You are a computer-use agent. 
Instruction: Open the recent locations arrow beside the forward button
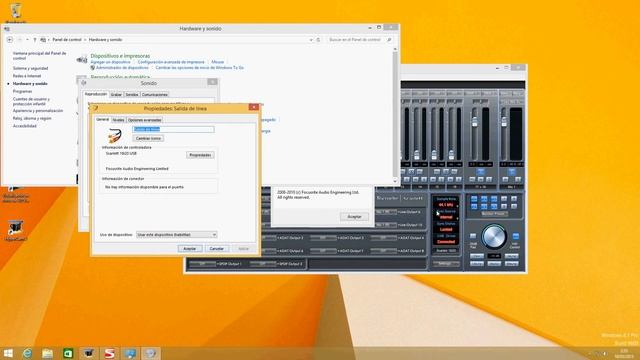[27, 40]
